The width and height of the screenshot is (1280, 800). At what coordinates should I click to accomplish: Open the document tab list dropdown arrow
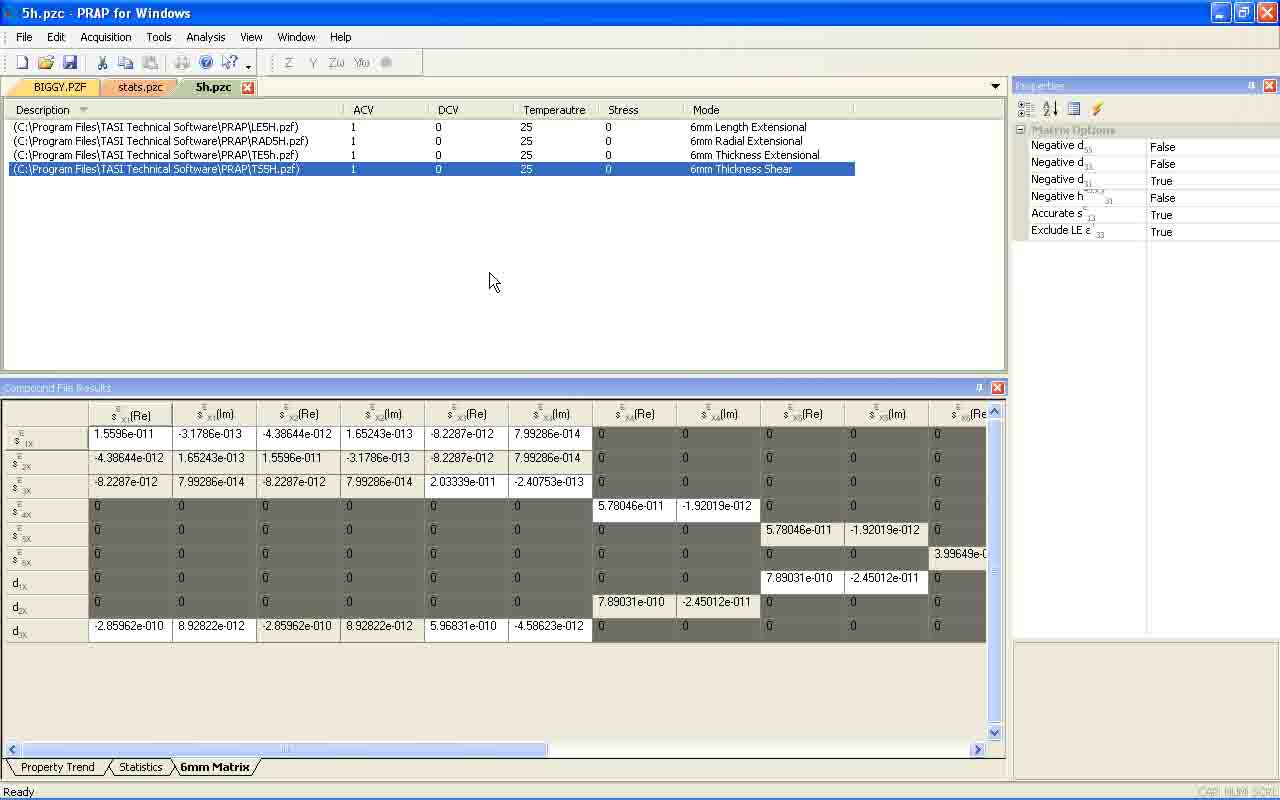click(995, 87)
